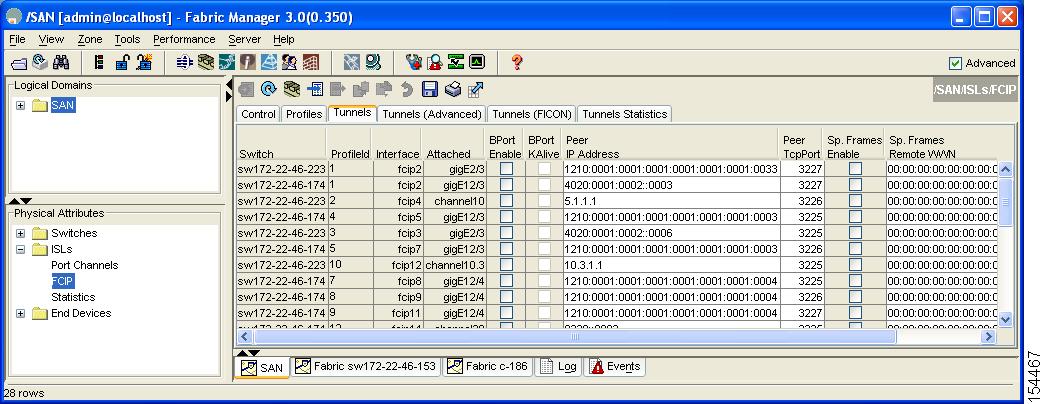
Task: Open the Server menu
Action: click(x=244, y=39)
